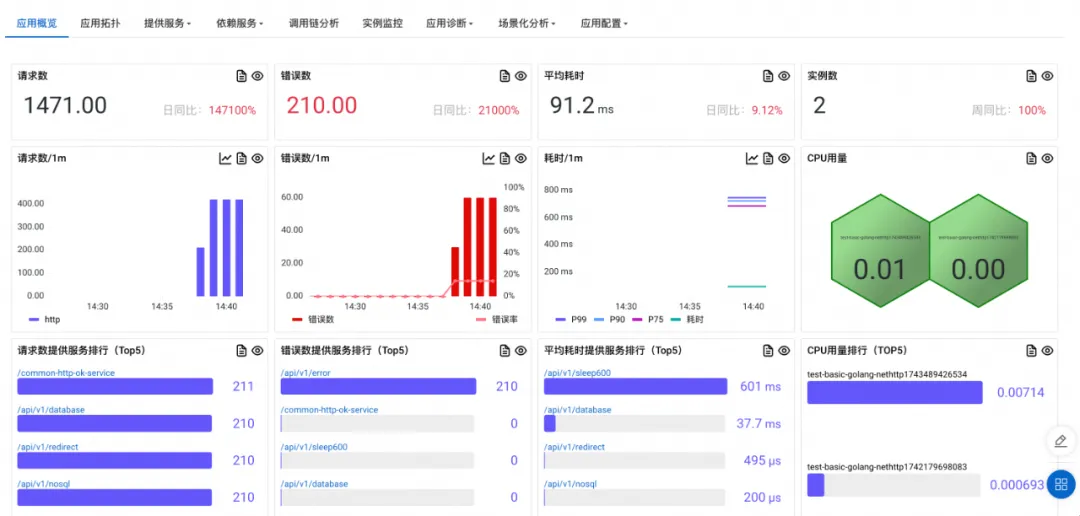Viewport: 1080px width, 516px height.
Task: Toggle eye icon on 请求数提供服务排行 panel
Action: coord(257,351)
